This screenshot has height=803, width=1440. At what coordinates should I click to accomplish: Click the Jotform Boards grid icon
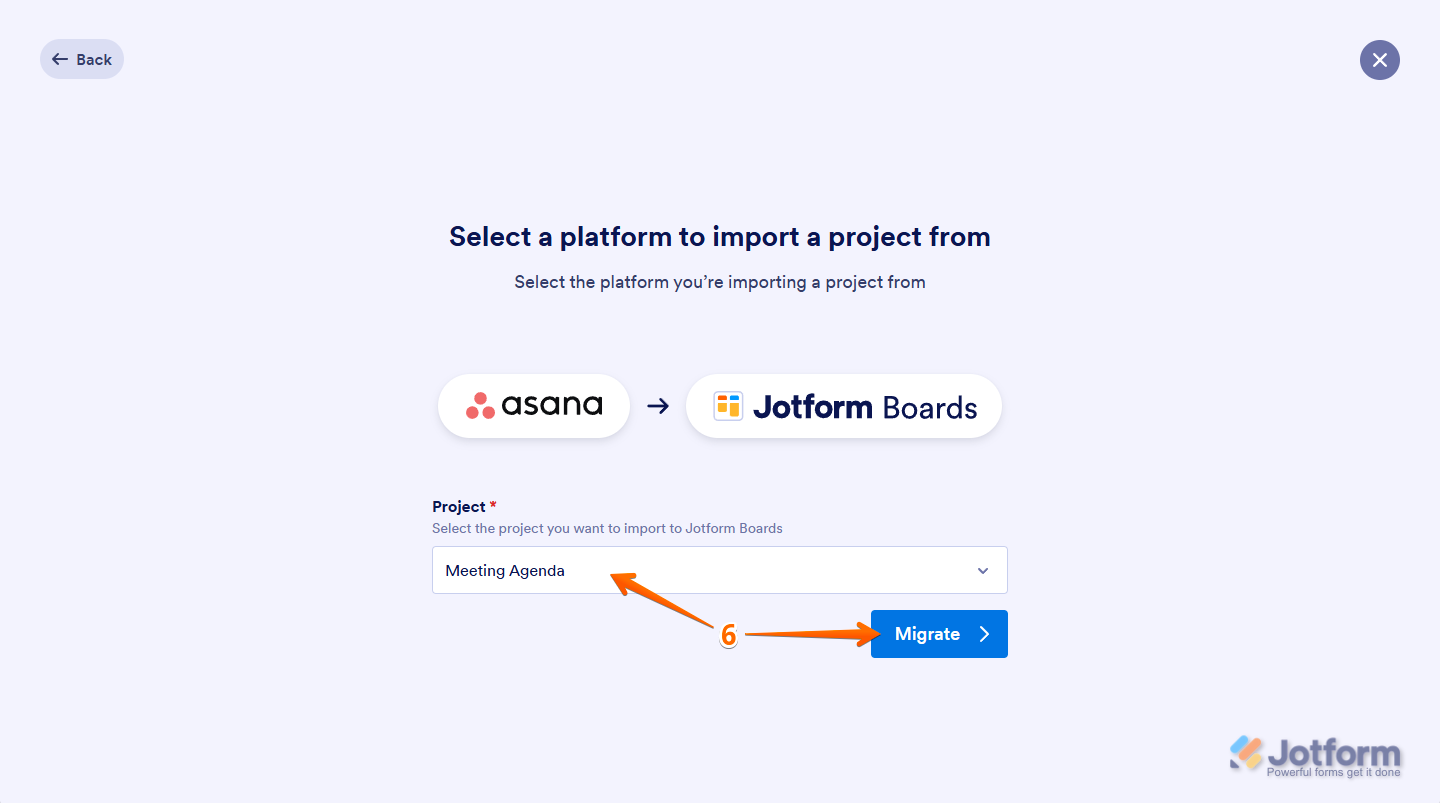[727, 406]
